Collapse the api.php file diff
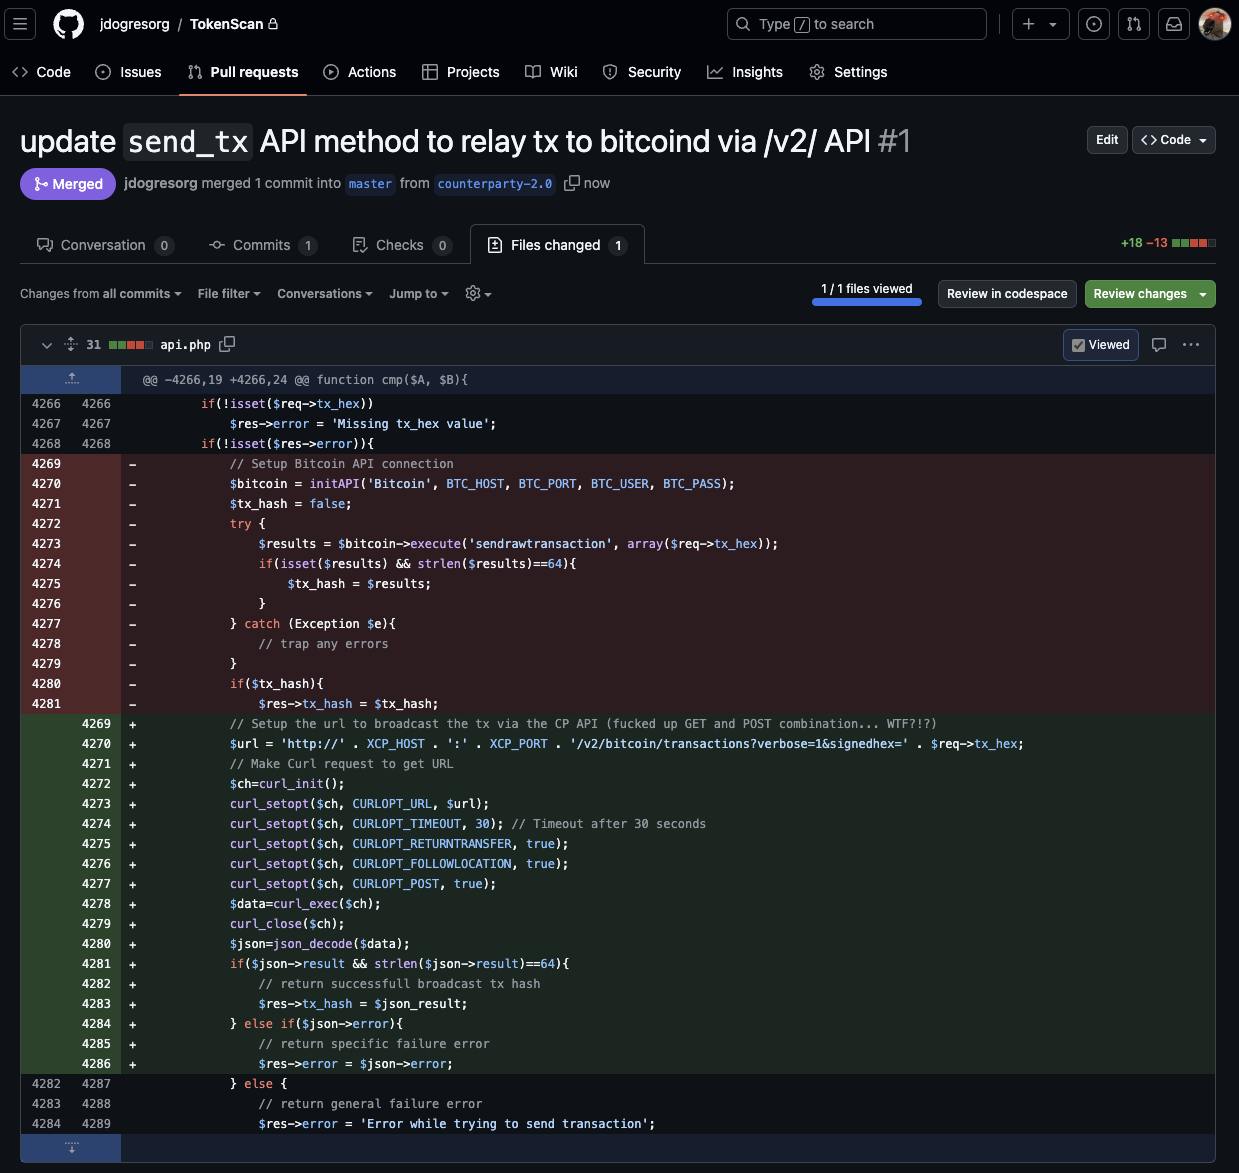The height and width of the screenshot is (1173, 1239). [x=46, y=345]
